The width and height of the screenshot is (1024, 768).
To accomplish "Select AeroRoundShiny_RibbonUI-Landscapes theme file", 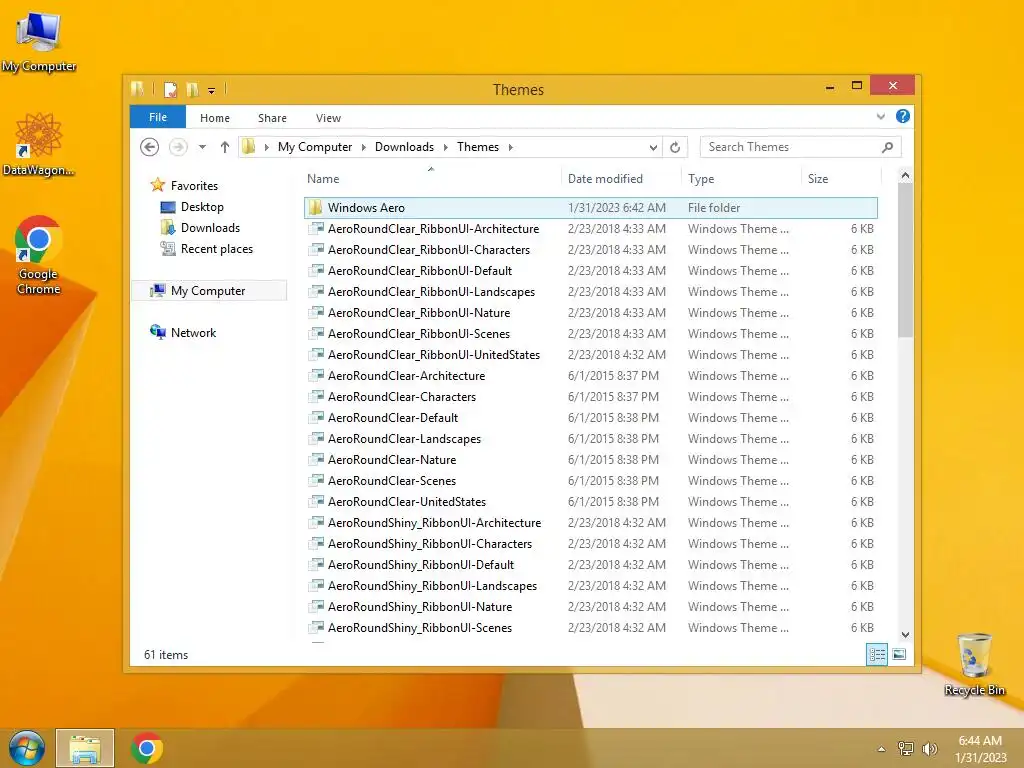I will (x=590, y=586).
